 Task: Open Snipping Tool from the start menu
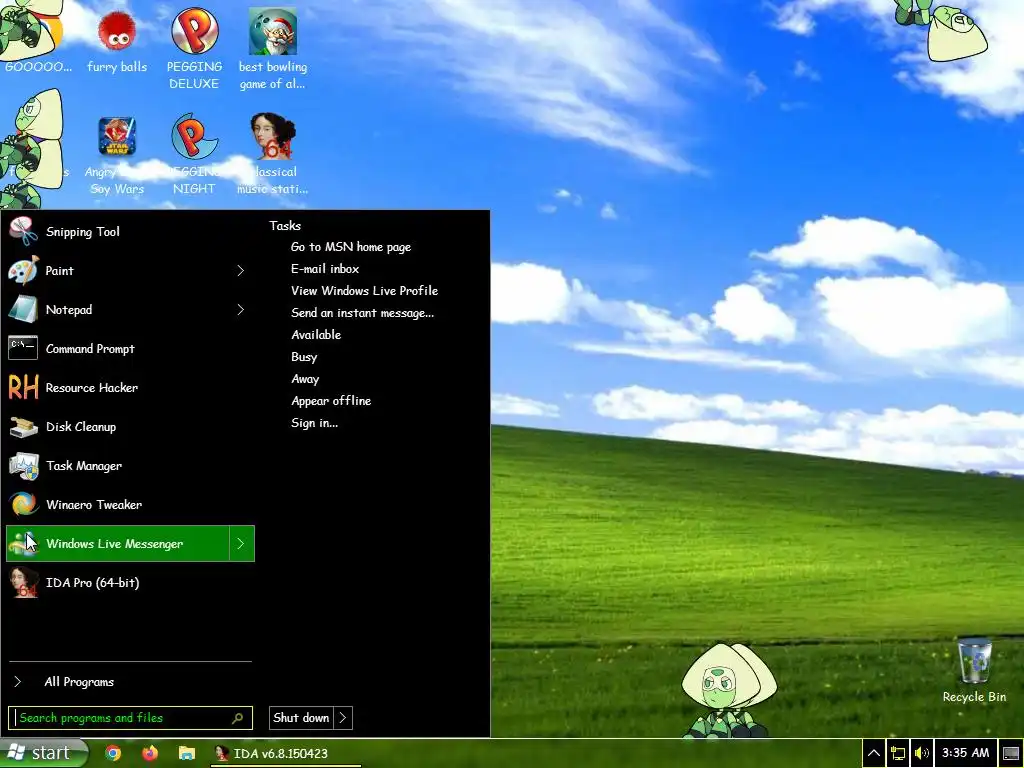tap(129, 232)
